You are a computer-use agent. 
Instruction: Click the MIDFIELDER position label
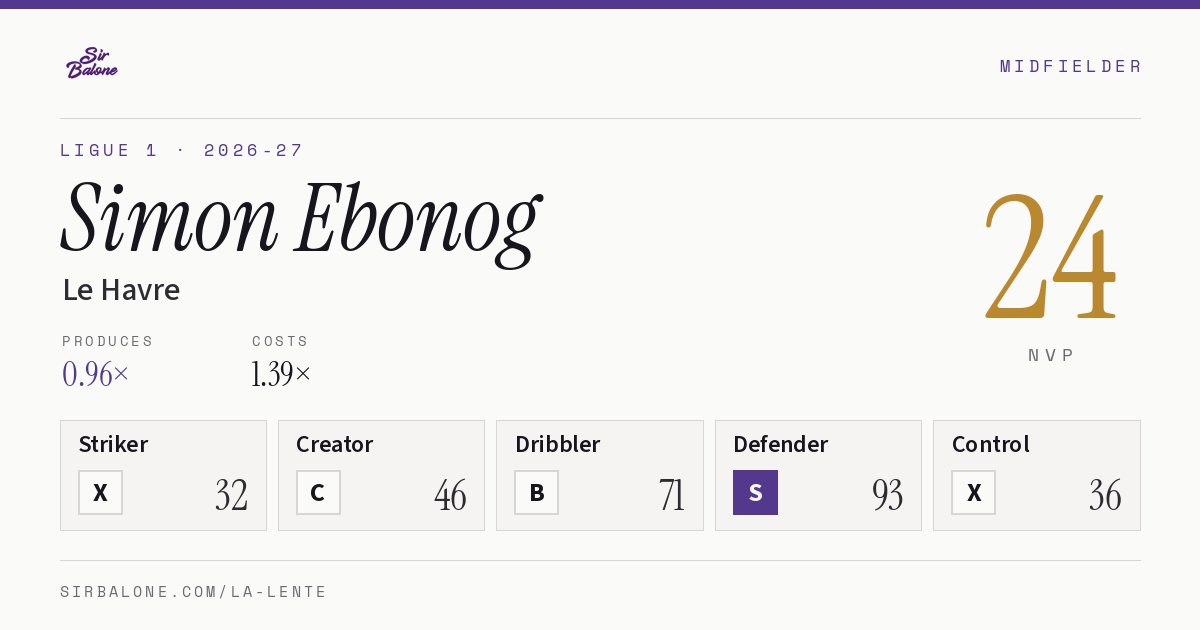1070,66
